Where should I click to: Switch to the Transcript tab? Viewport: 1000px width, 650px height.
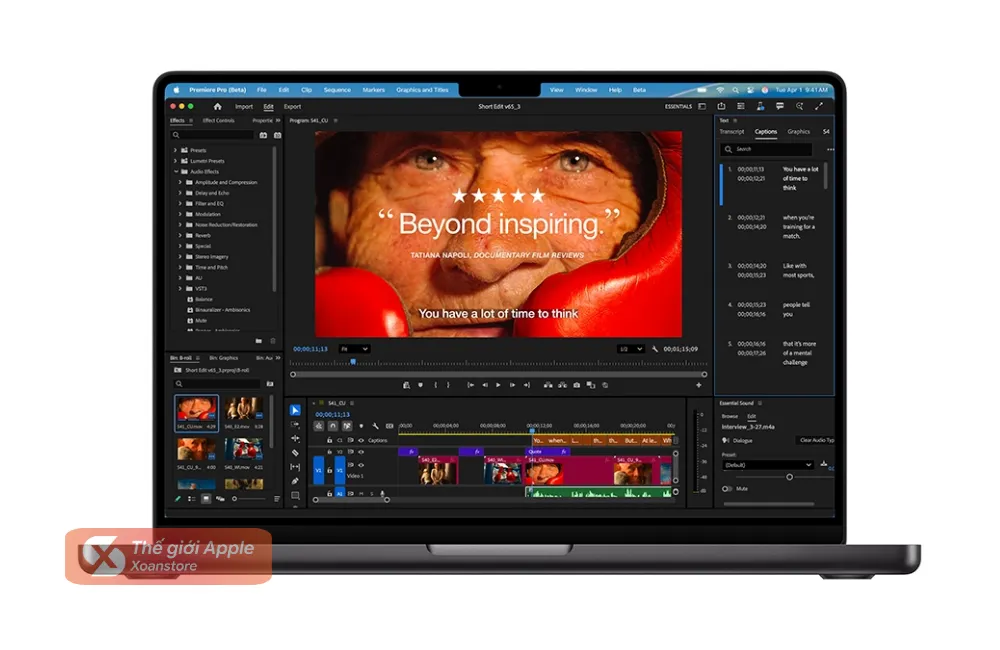point(732,131)
